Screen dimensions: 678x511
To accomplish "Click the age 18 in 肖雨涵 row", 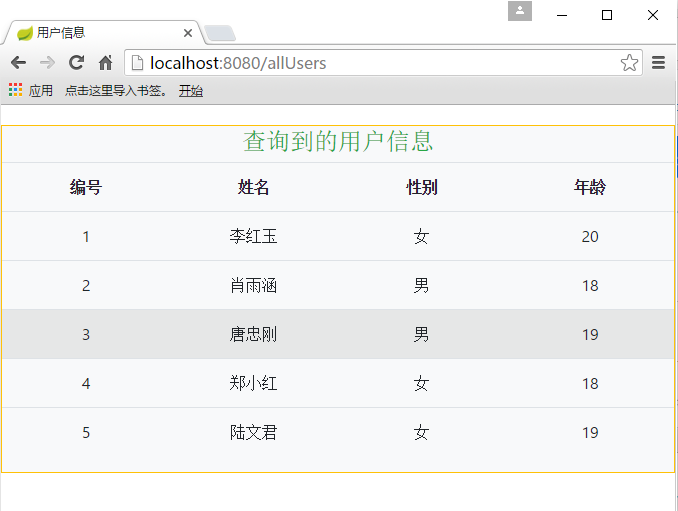I will (590, 286).
